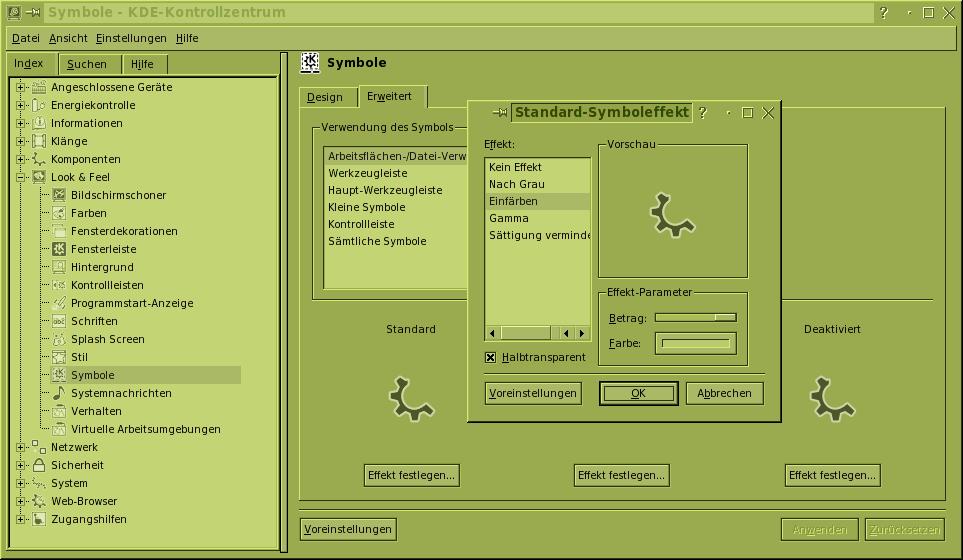Open the Hilfe menu in menu bar
The image size is (963, 560).
[x=187, y=38]
